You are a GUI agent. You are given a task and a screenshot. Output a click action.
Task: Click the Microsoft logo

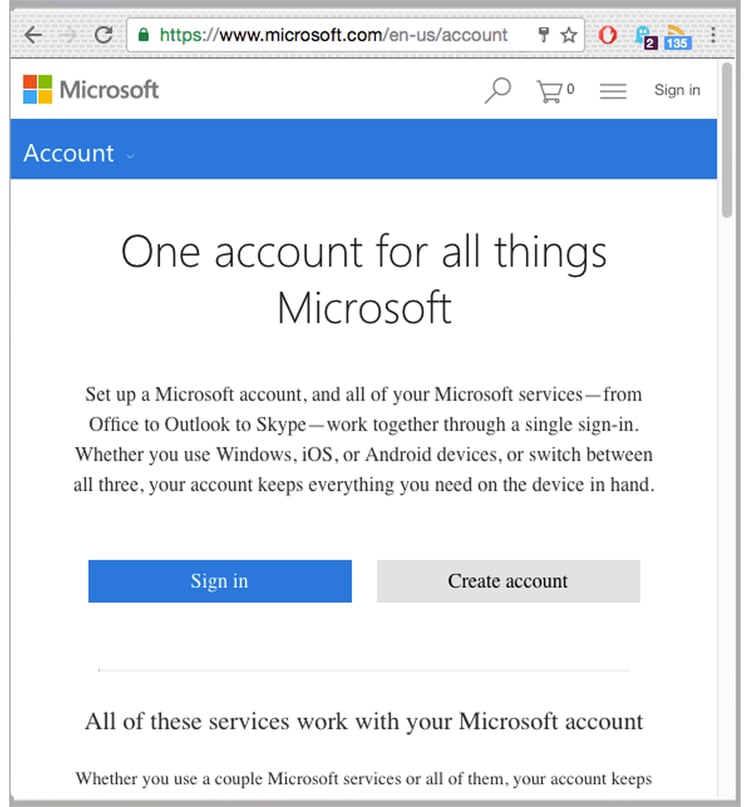tap(91, 90)
